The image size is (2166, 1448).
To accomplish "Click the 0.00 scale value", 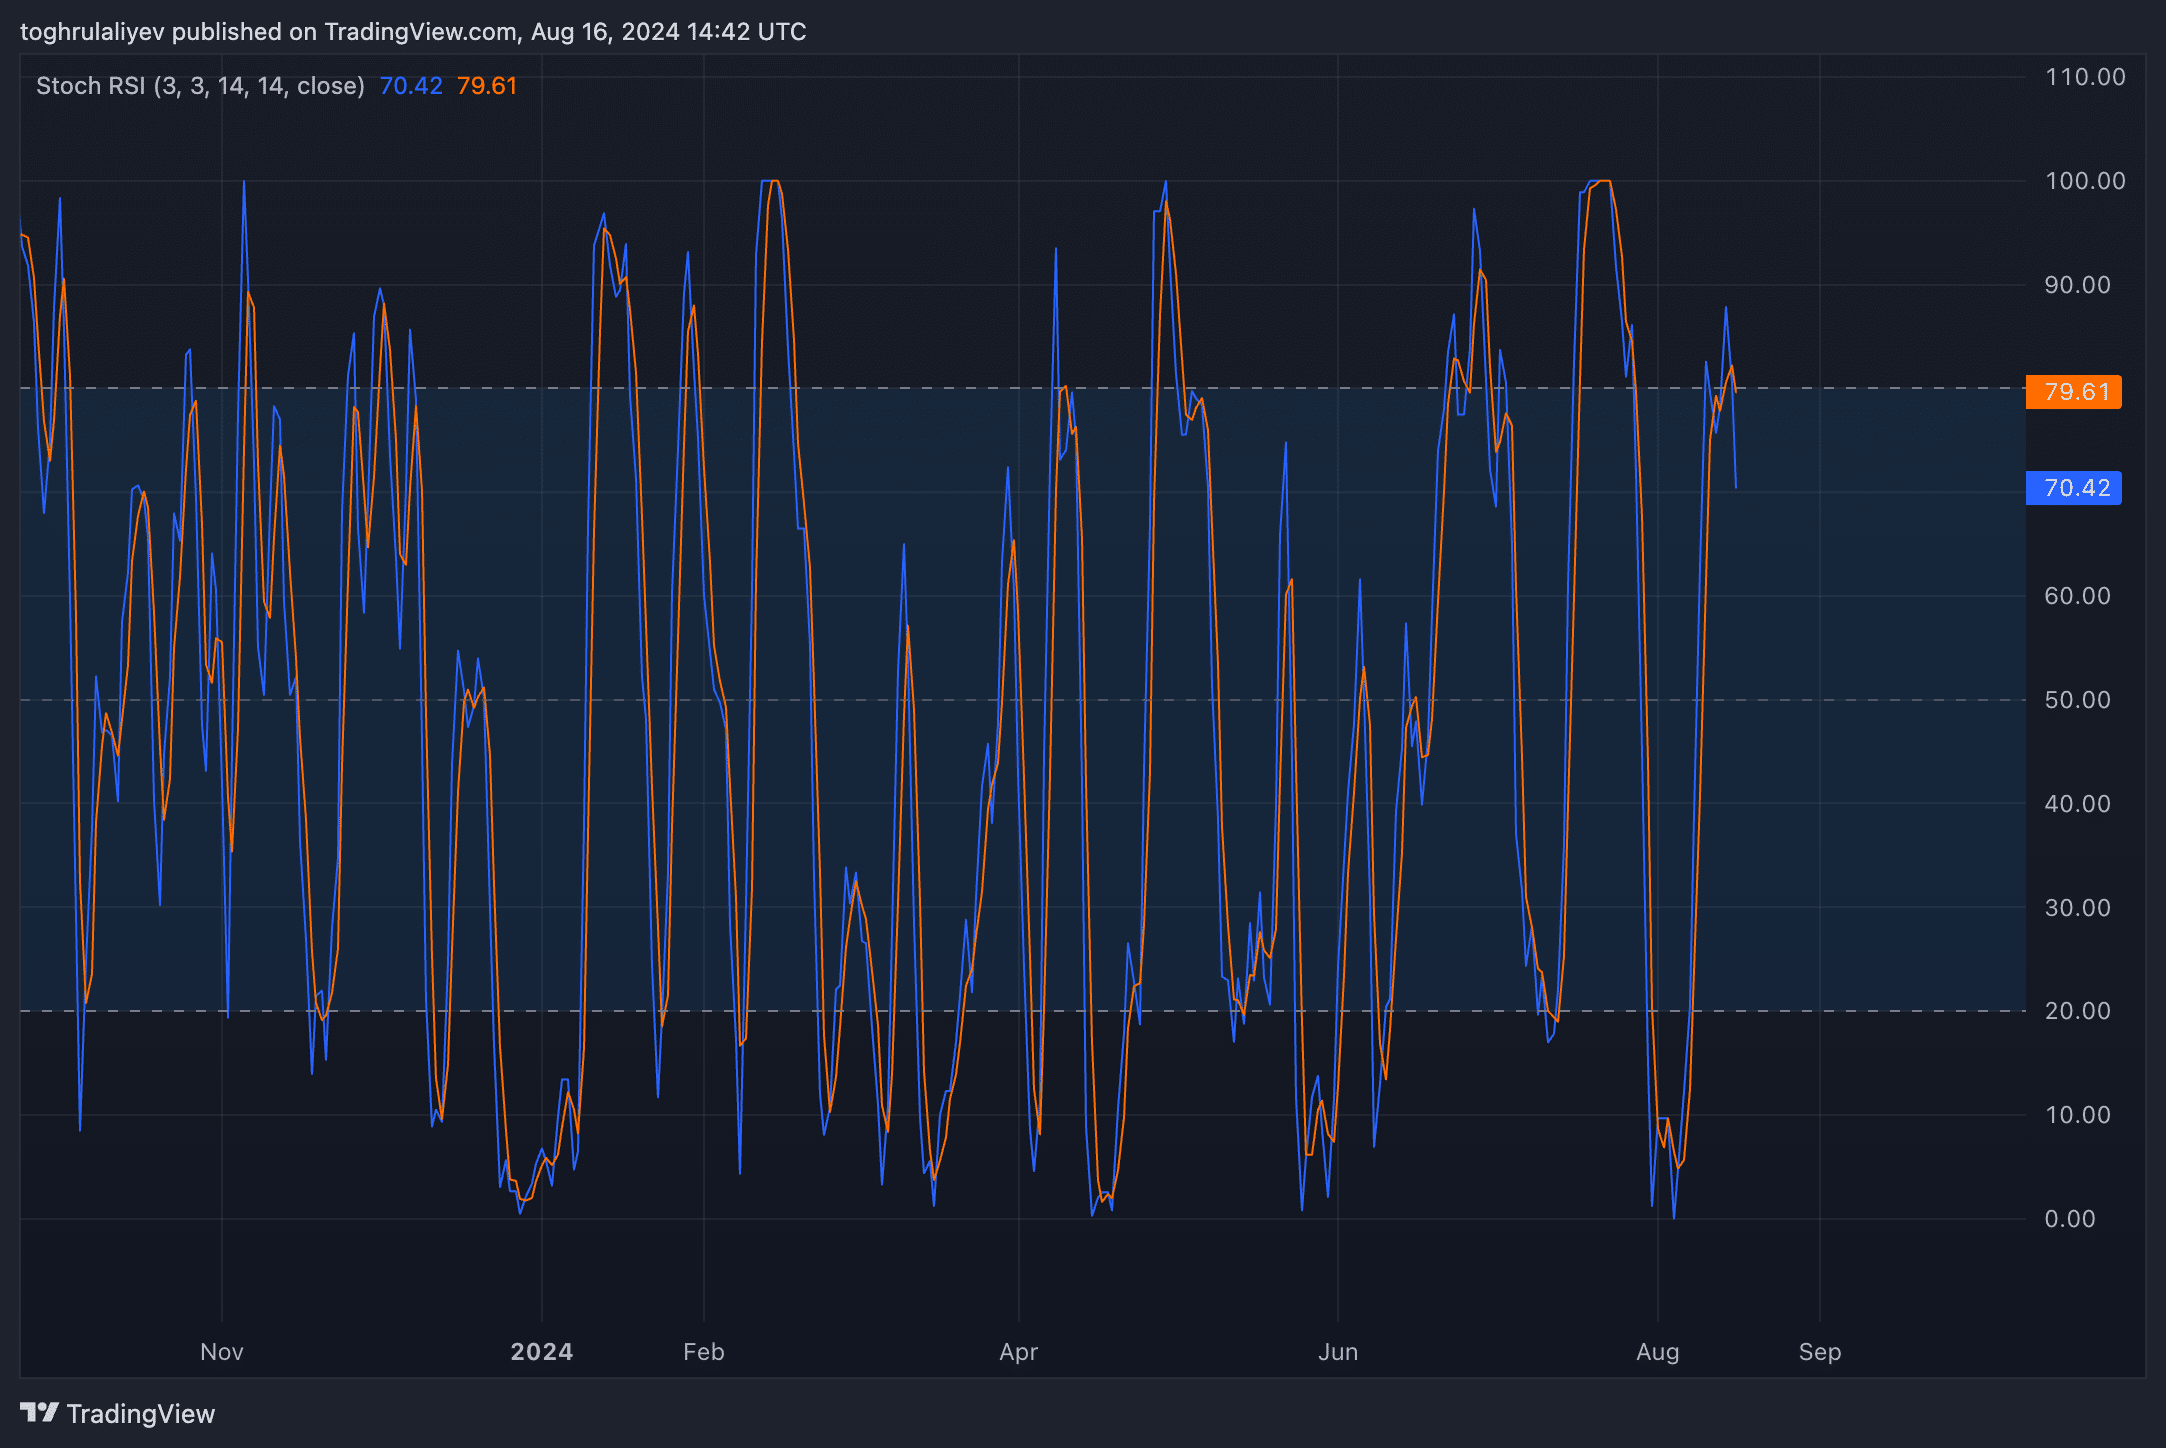I will pos(2070,1219).
